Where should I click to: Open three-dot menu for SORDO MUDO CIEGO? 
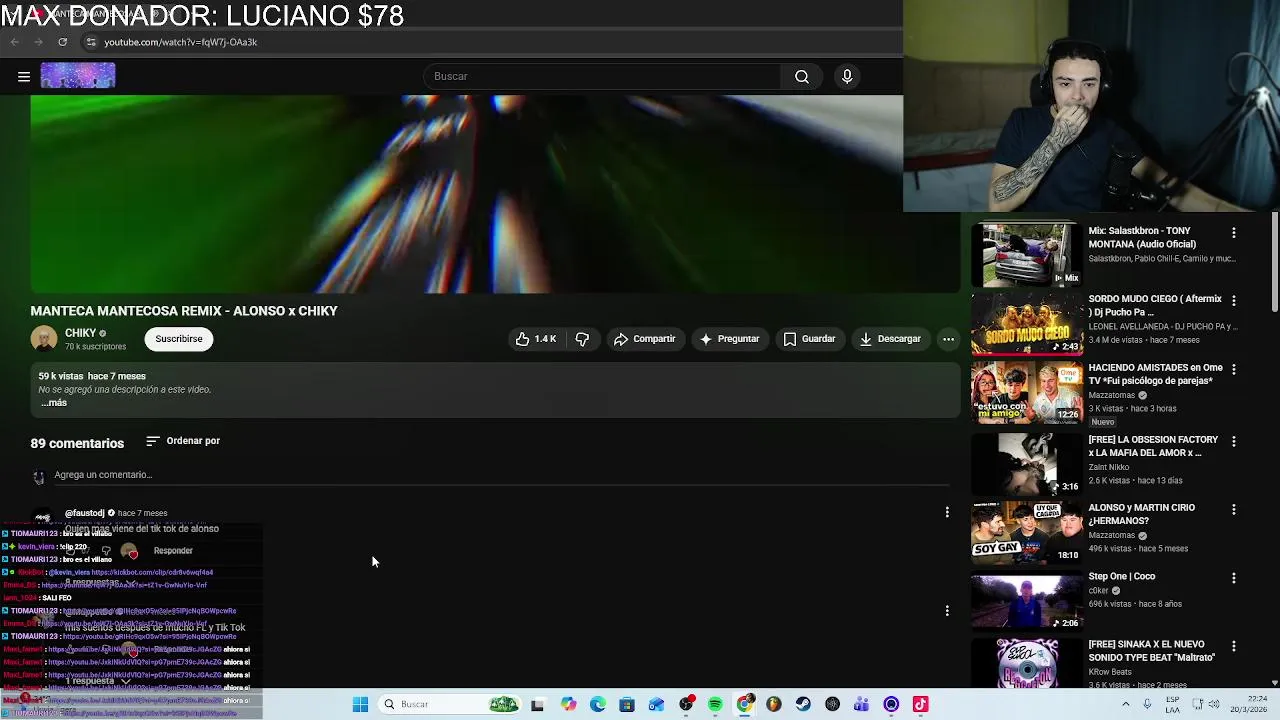[x=1233, y=300]
